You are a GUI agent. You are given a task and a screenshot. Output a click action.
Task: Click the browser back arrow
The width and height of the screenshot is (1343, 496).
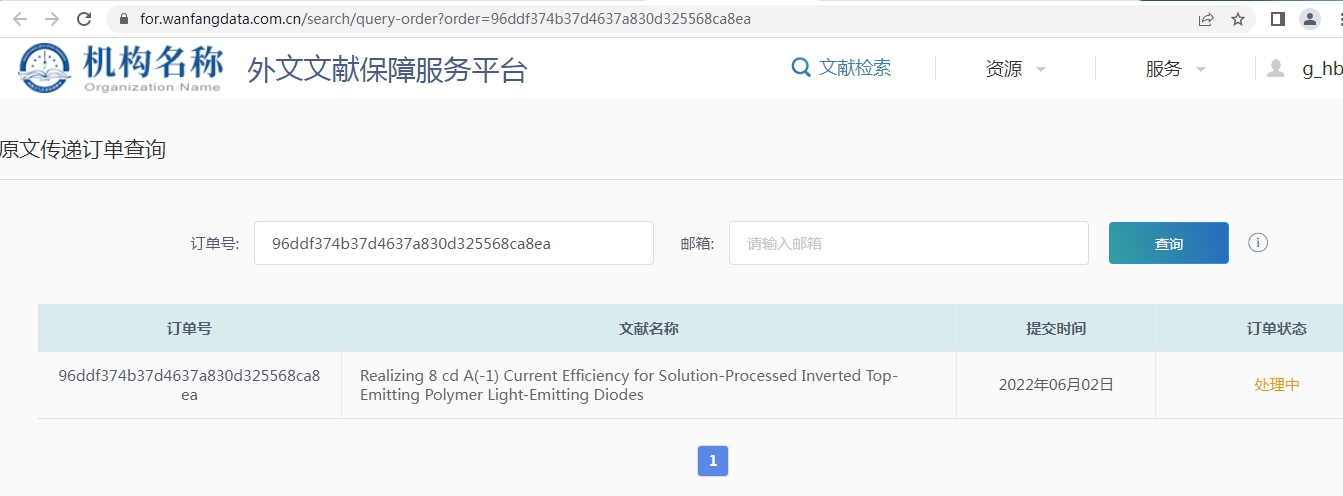click(19, 19)
